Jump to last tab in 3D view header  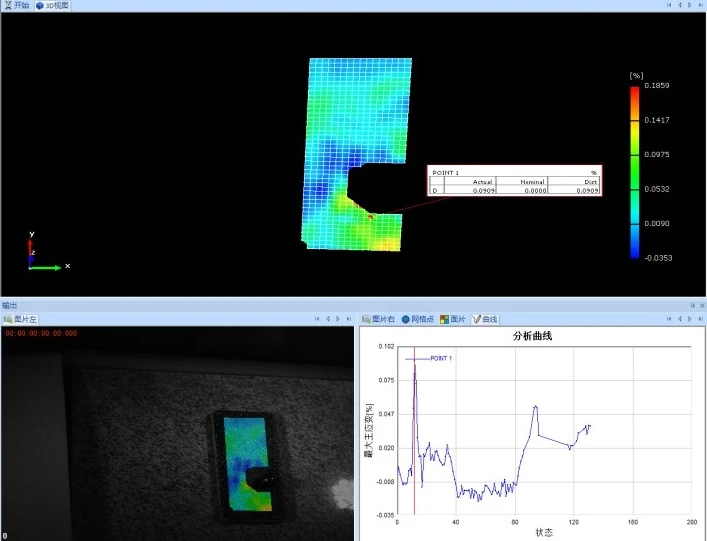click(x=700, y=5)
